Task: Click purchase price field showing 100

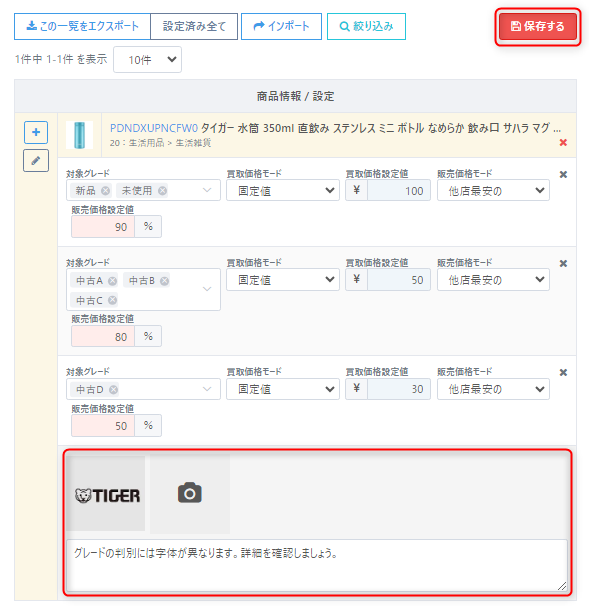Action: [x=399, y=190]
